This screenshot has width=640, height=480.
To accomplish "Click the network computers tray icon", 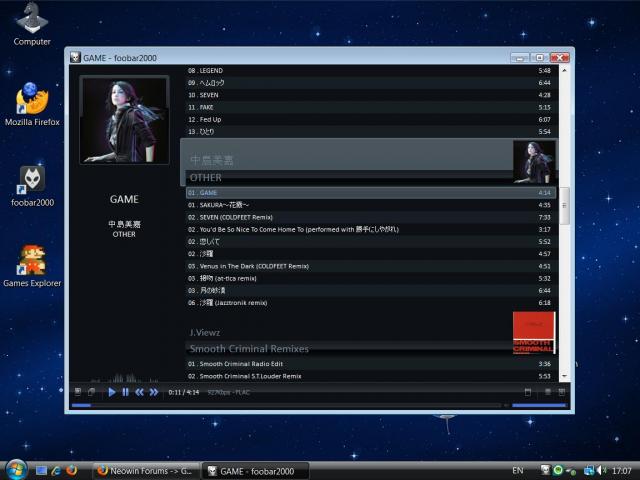I will click(588, 471).
